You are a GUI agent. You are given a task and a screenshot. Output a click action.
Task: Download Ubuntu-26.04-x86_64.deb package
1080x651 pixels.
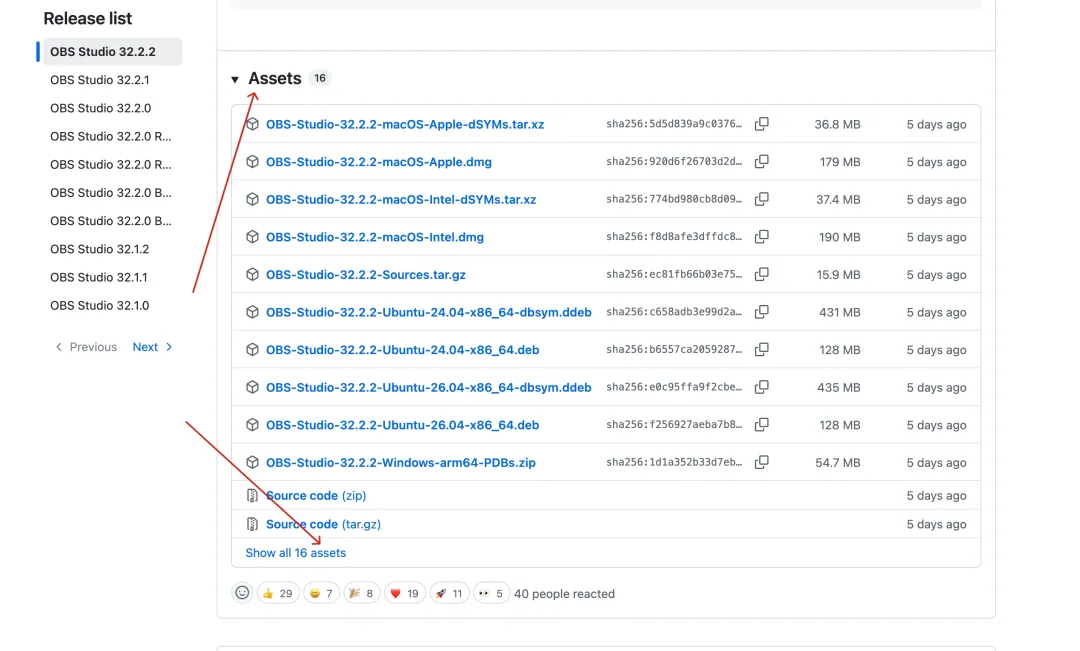click(402, 425)
